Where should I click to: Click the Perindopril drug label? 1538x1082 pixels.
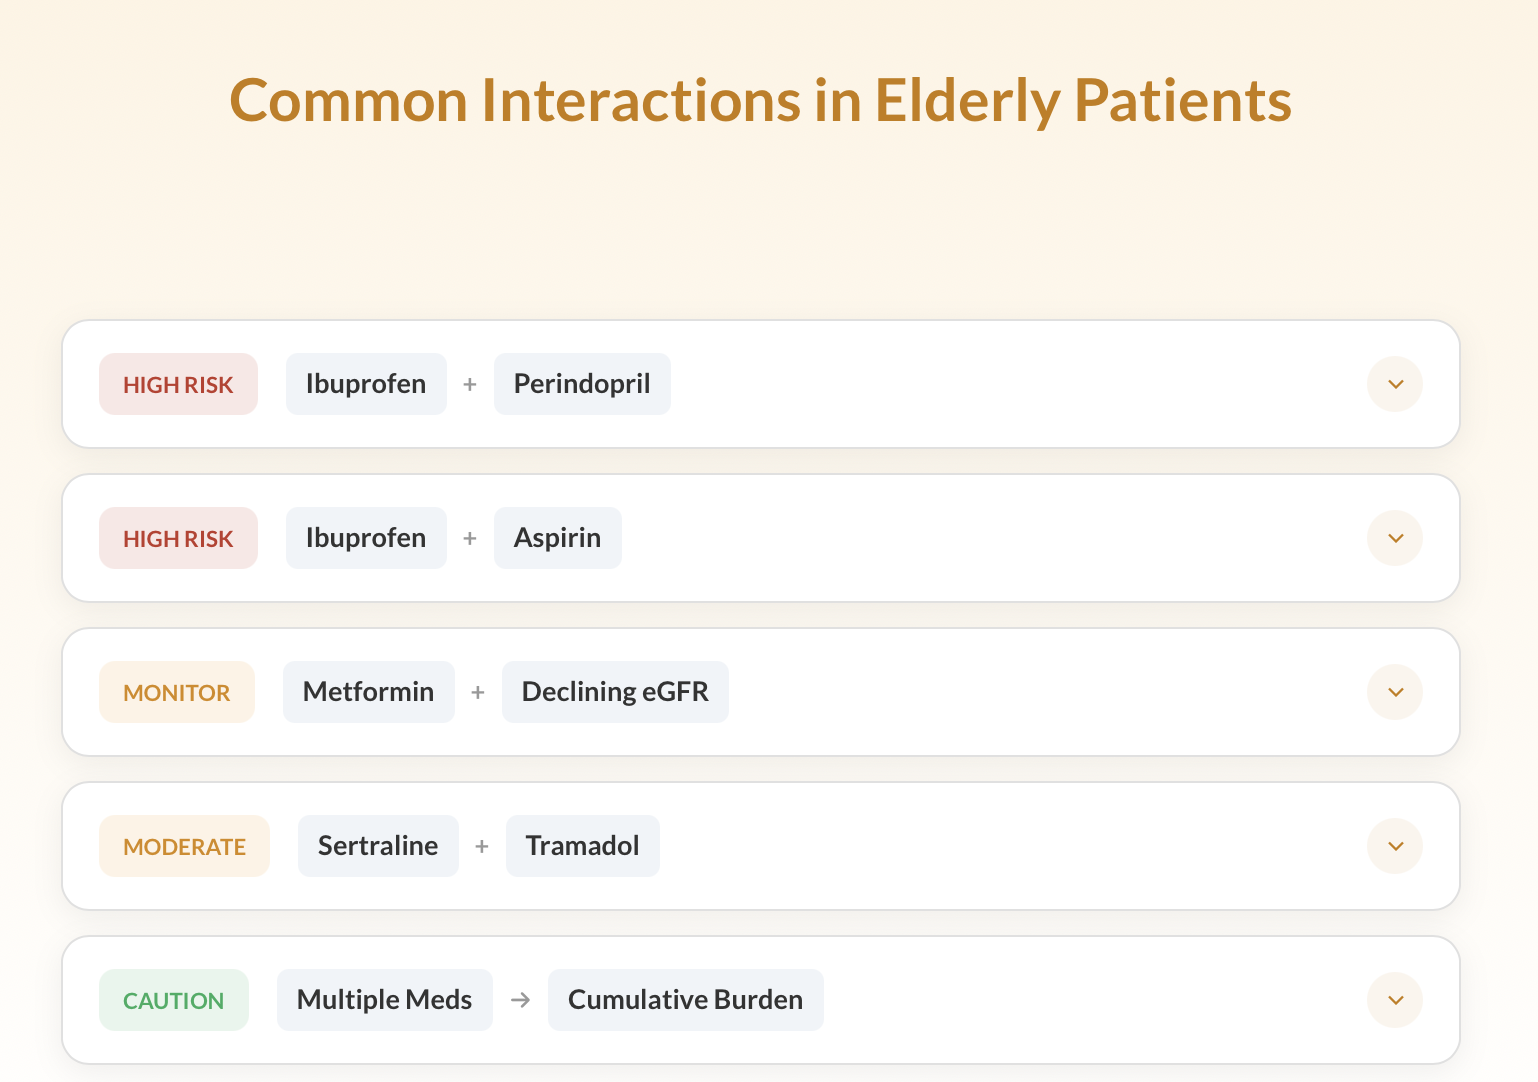(x=582, y=384)
